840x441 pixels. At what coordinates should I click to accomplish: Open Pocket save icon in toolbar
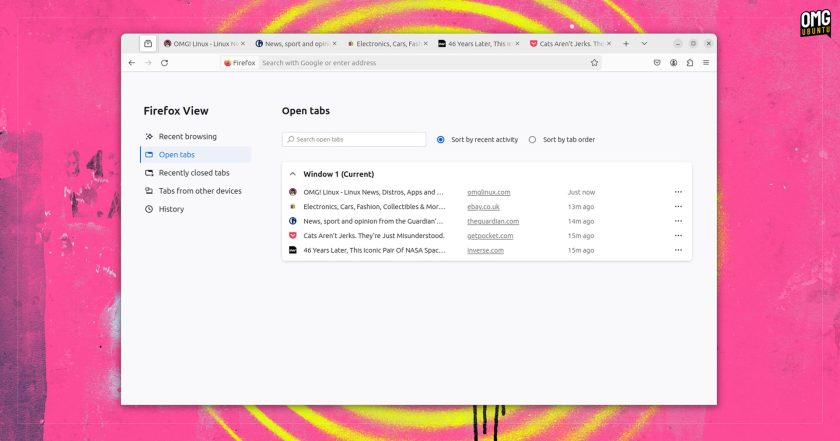tap(657, 63)
